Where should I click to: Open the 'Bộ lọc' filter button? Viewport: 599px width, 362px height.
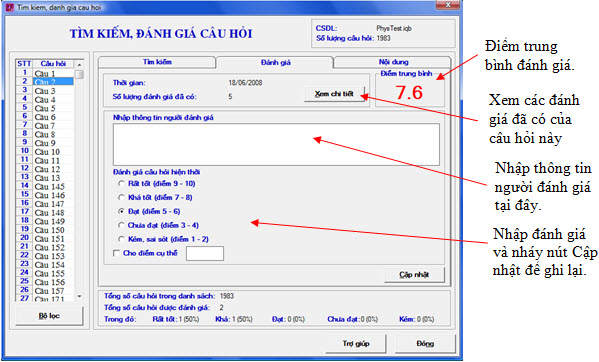(x=49, y=316)
